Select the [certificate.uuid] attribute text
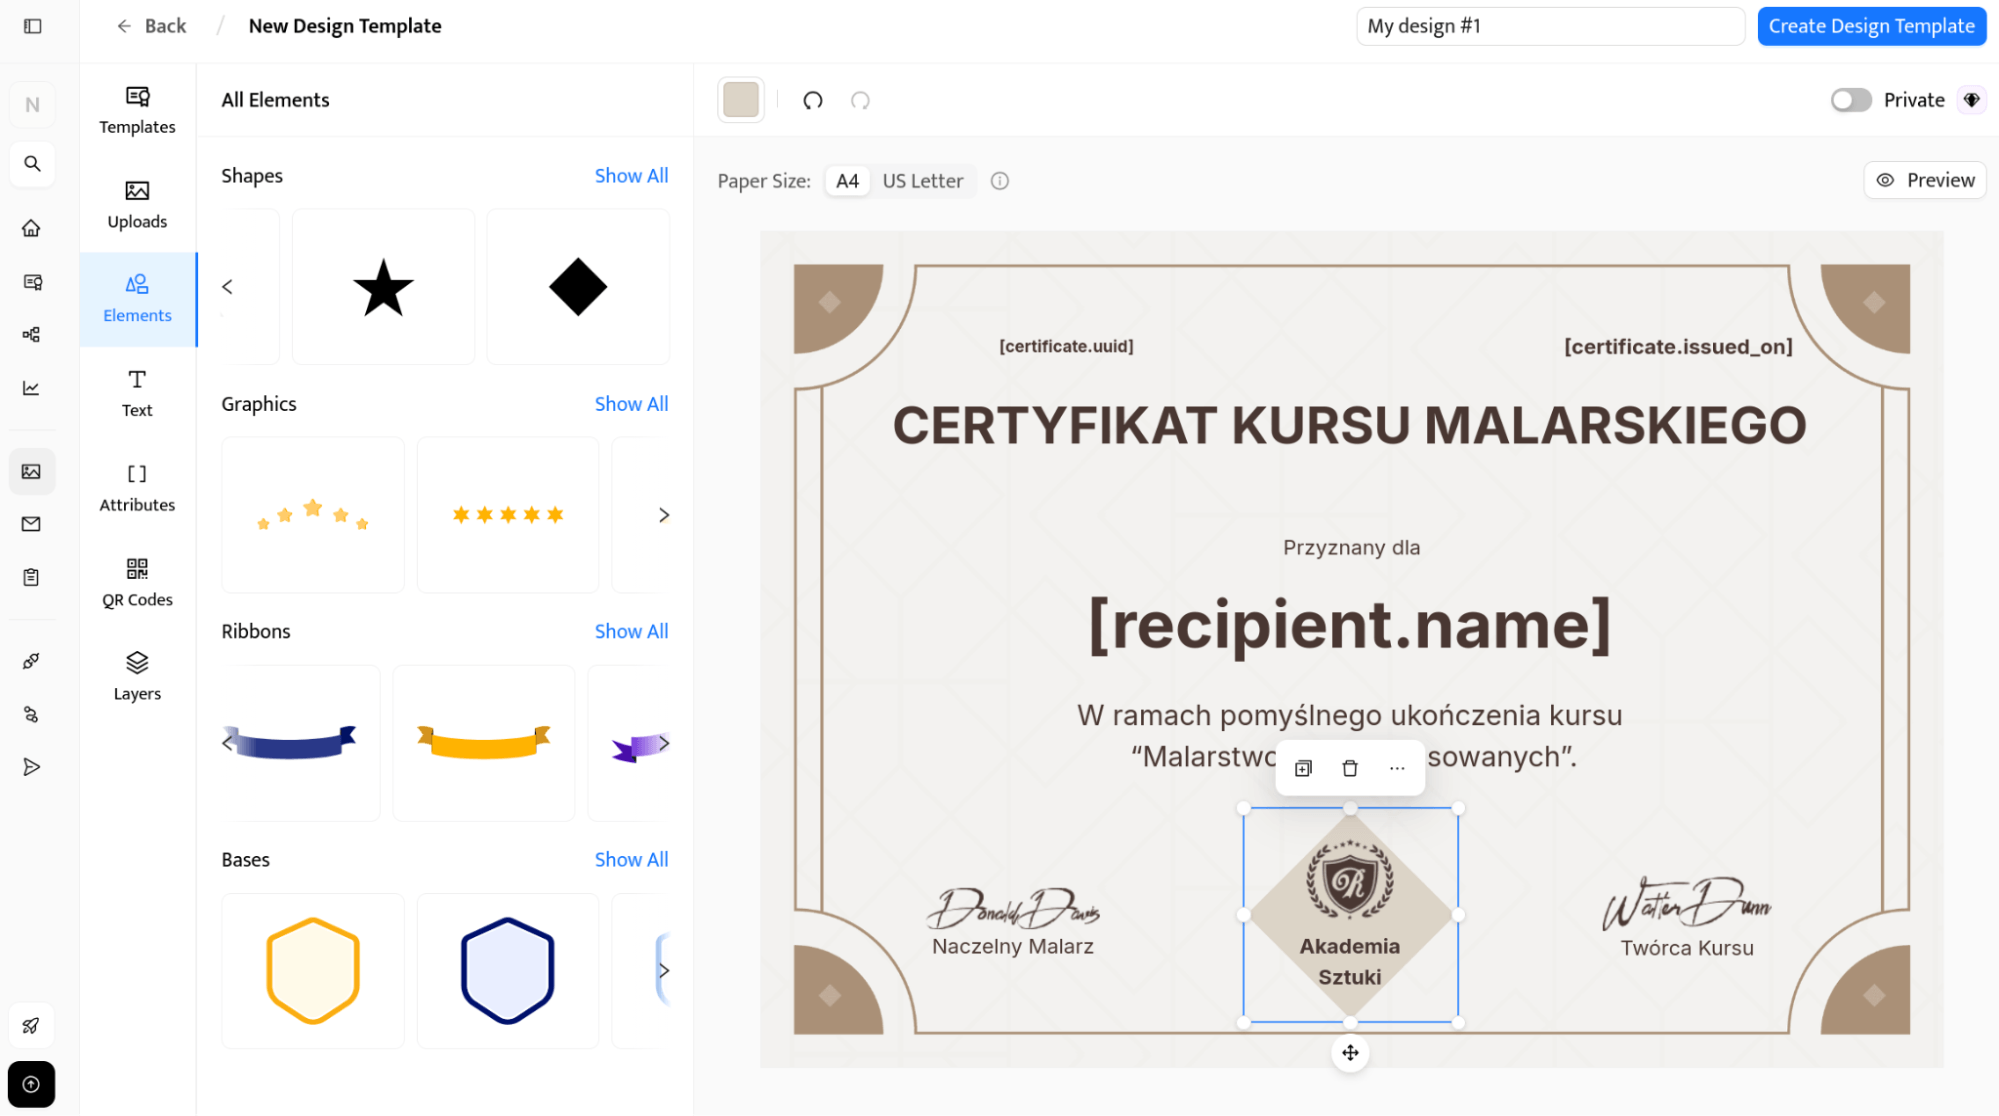 click(x=1066, y=346)
